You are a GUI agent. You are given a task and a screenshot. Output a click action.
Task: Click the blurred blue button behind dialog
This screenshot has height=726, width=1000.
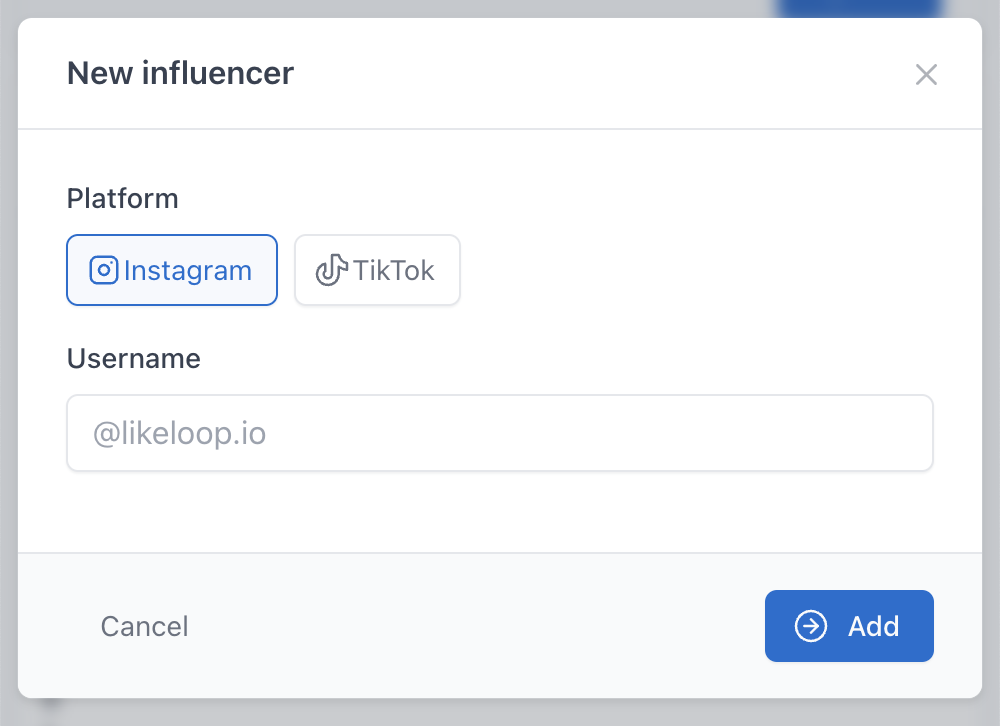[860, 8]
